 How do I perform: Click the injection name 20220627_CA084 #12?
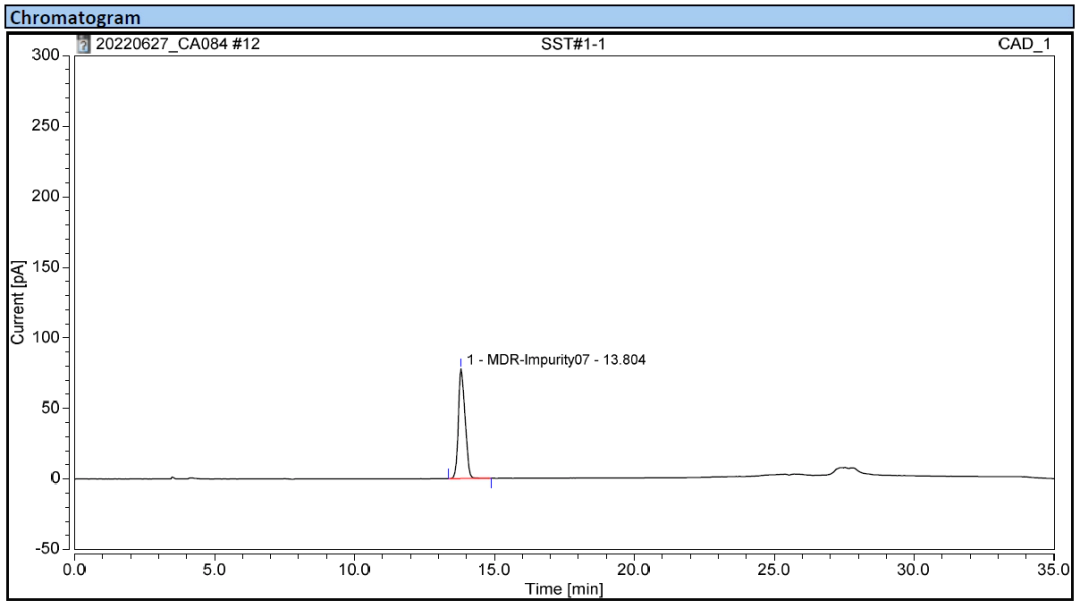point(178,44)
